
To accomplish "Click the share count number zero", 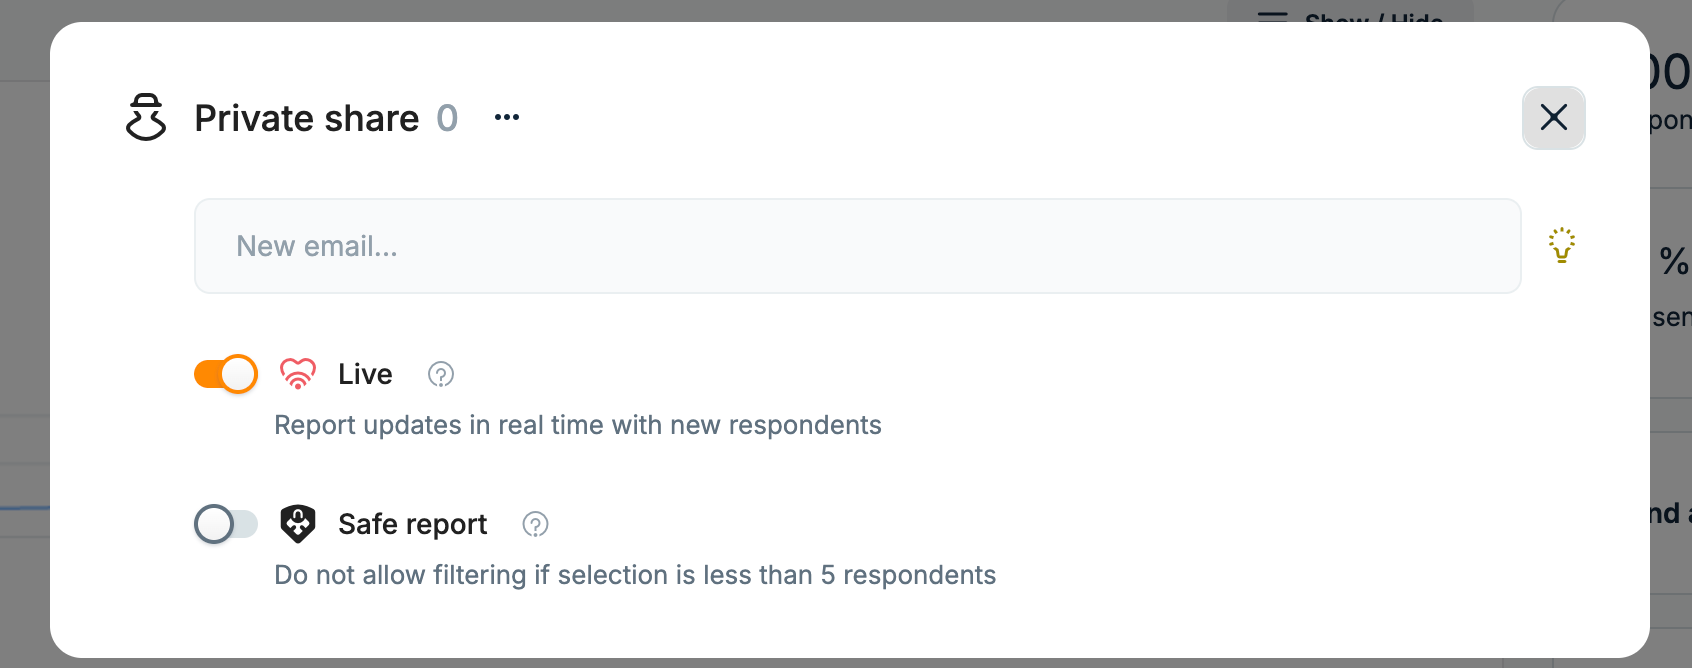I will click(447, 118).
